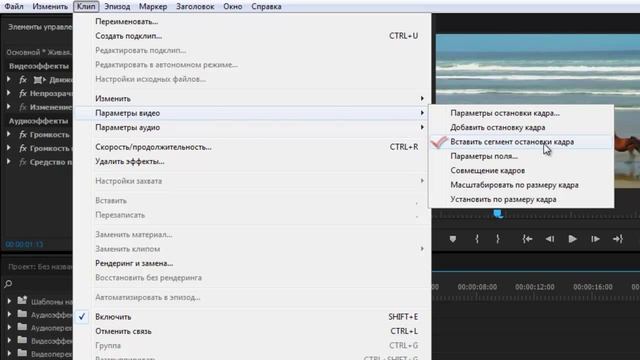Screen dimensions: 640x360
Task: Click the Видеоэффекты heading in effect controls
Action: (x=39, y=66)
